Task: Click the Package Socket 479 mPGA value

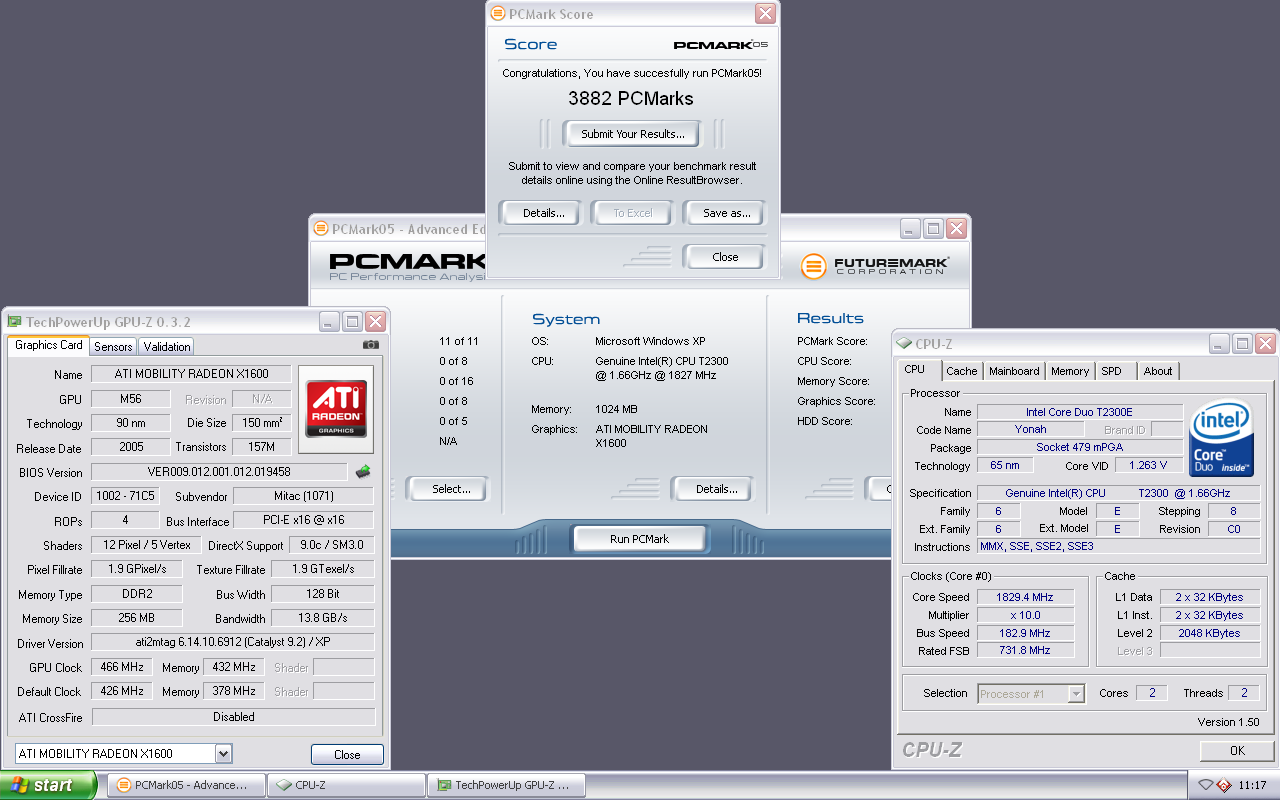Action: (x=1080, y=448)
